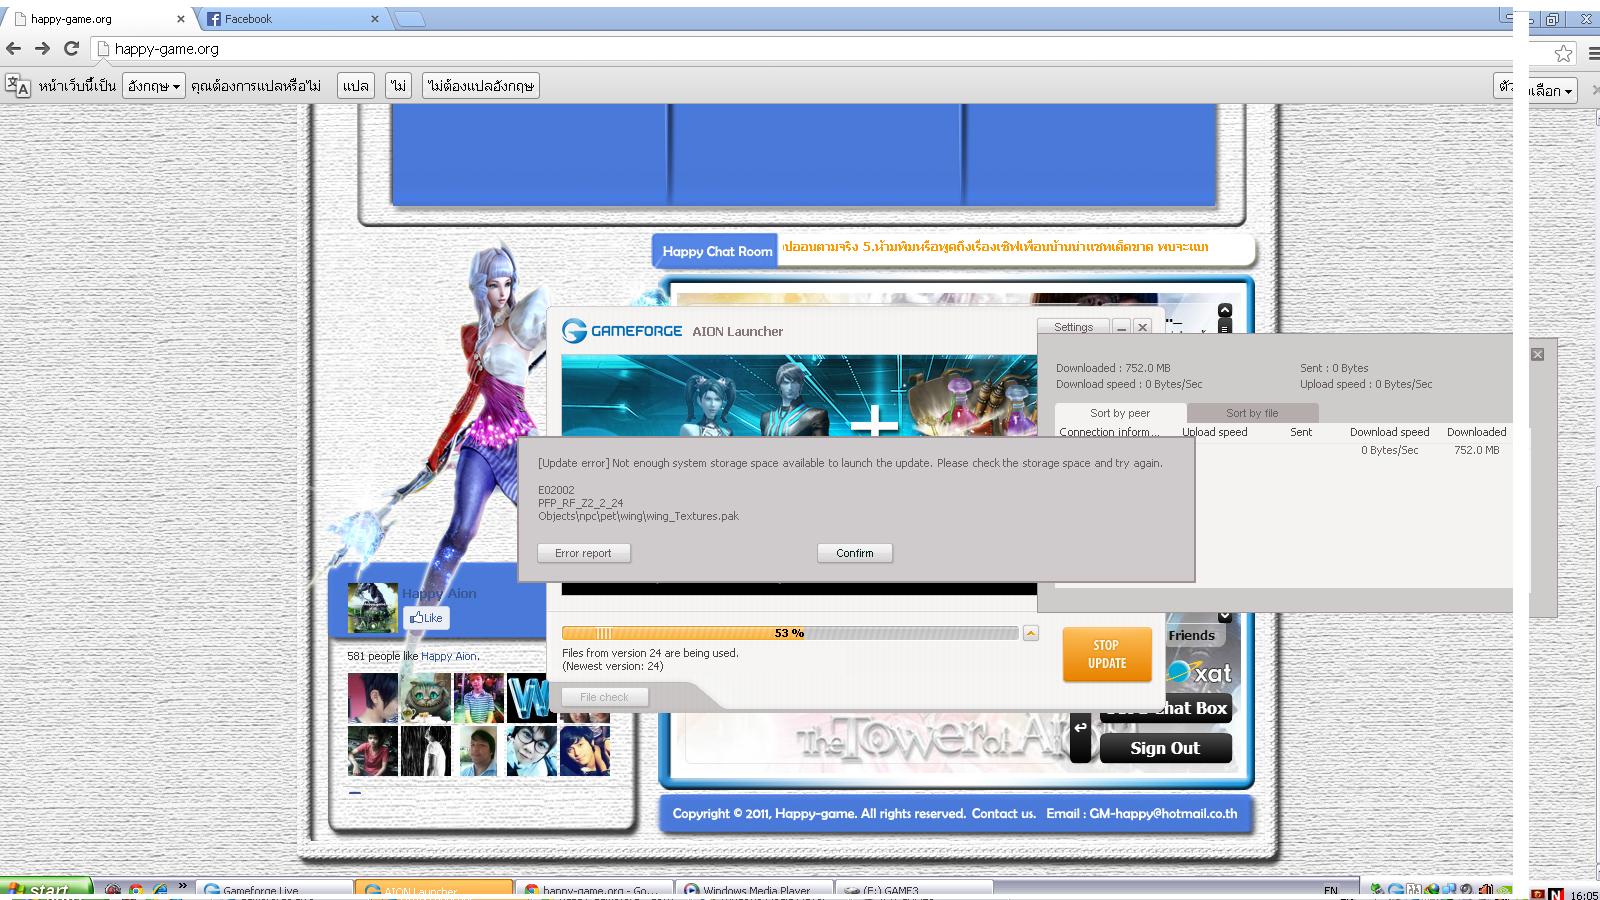Viewport: 1600px width, 900px height.
Task: Click the EN language indicator
Action: 1330,890
